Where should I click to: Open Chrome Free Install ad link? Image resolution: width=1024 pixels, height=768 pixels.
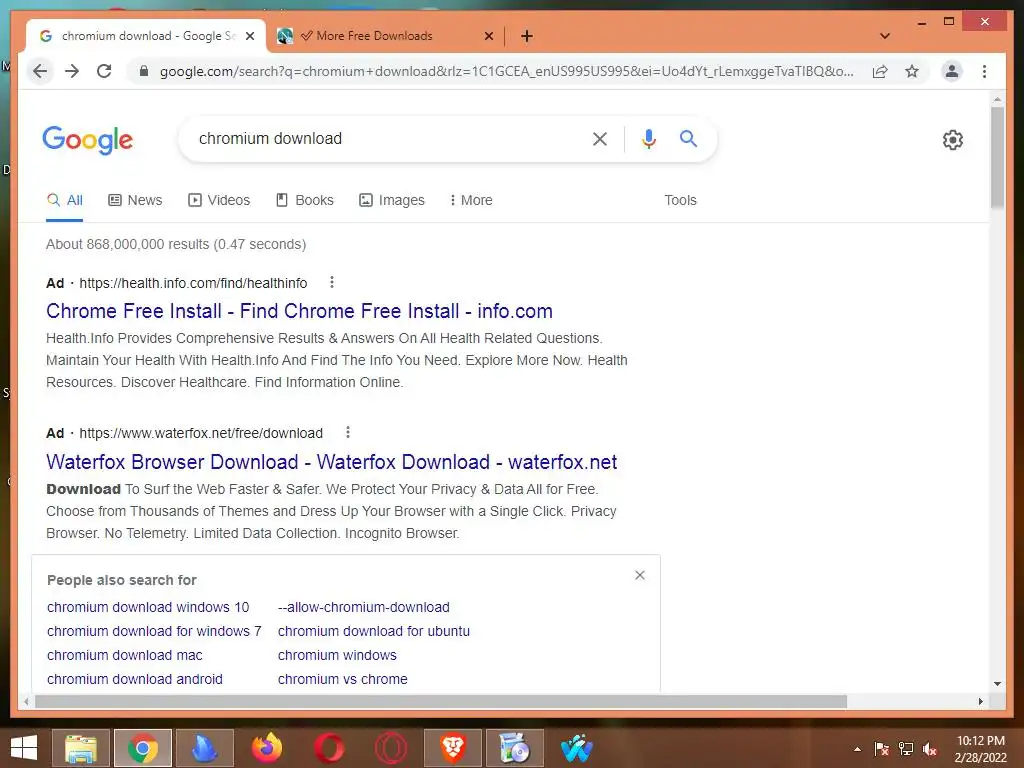coord(299,311)
